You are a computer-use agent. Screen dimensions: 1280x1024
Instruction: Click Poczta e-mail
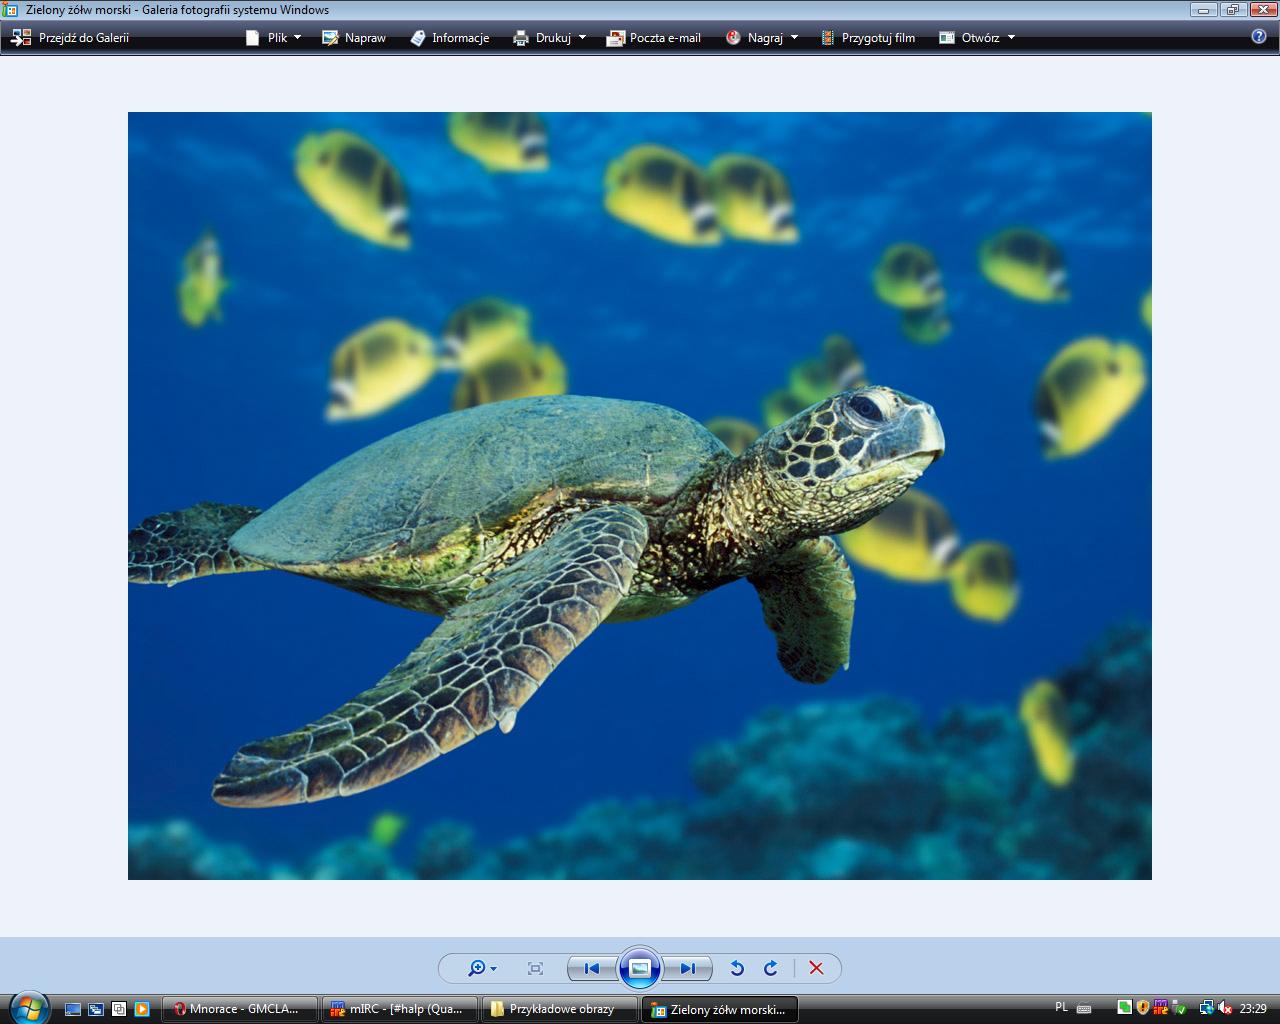(654, 38)
